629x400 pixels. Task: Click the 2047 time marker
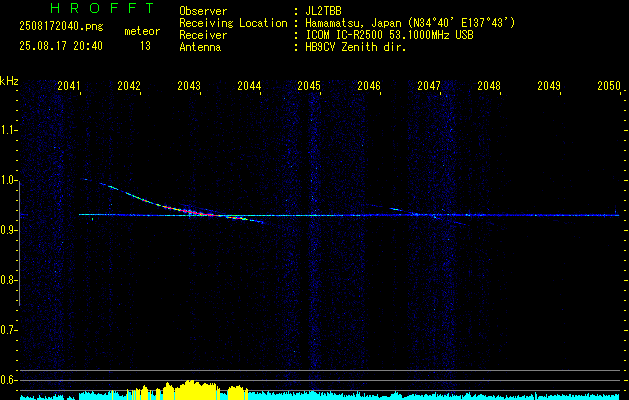click(x=429, y=86)
